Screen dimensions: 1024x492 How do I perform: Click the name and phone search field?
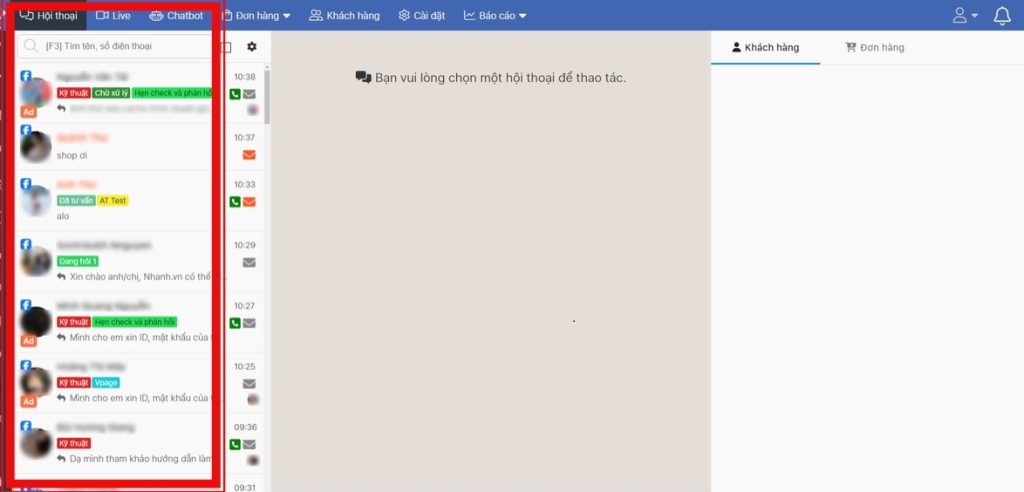click(120, 47)
